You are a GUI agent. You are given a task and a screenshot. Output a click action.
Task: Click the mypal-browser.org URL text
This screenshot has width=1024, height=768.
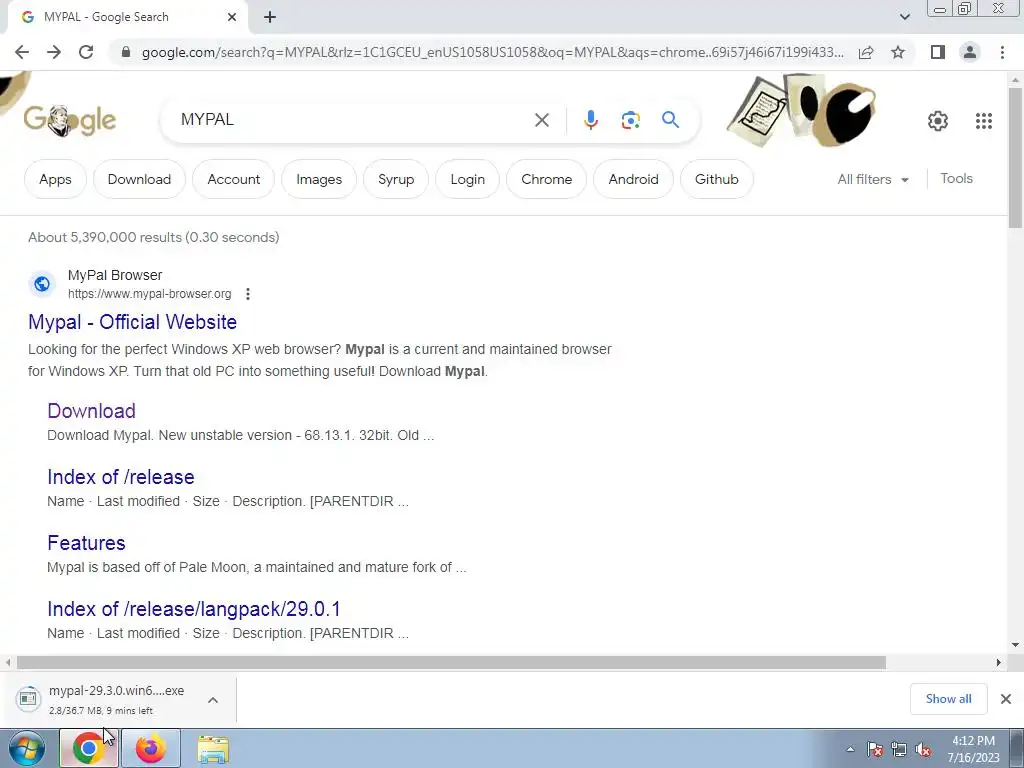pos(150,294)
